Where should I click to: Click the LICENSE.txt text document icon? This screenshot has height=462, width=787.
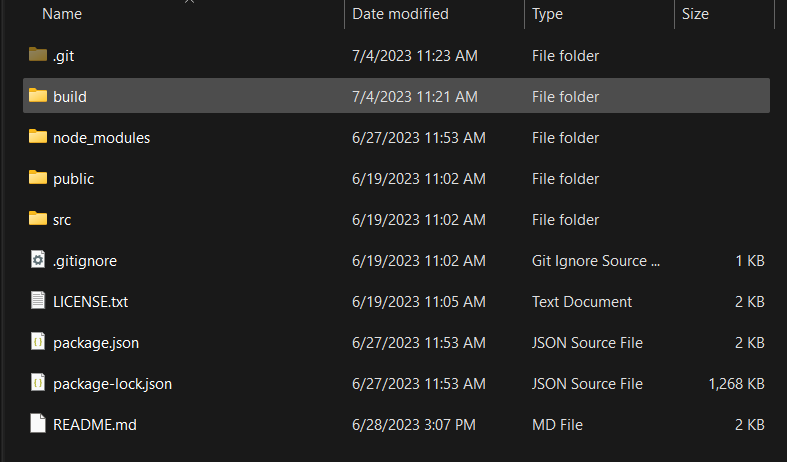point(38,301)
